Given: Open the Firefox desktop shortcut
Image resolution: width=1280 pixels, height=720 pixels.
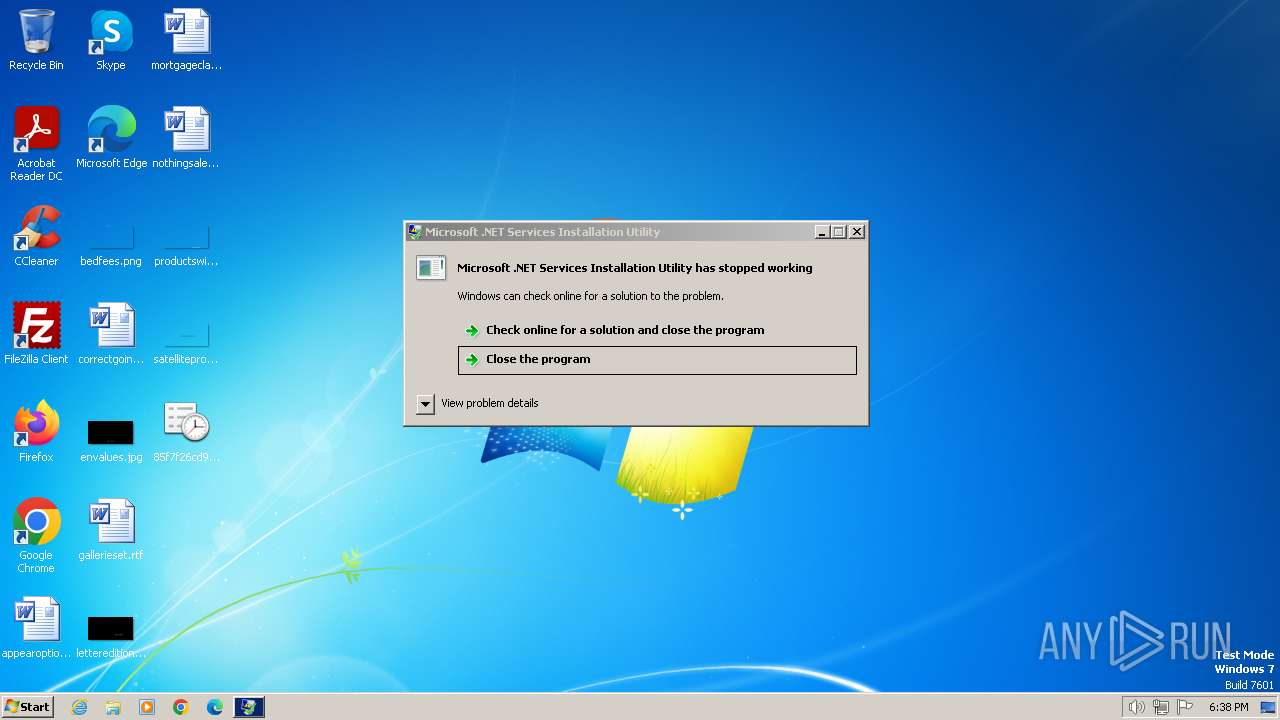Looking at the screenshot, I should pyautogui.click(x=36, y=433).
